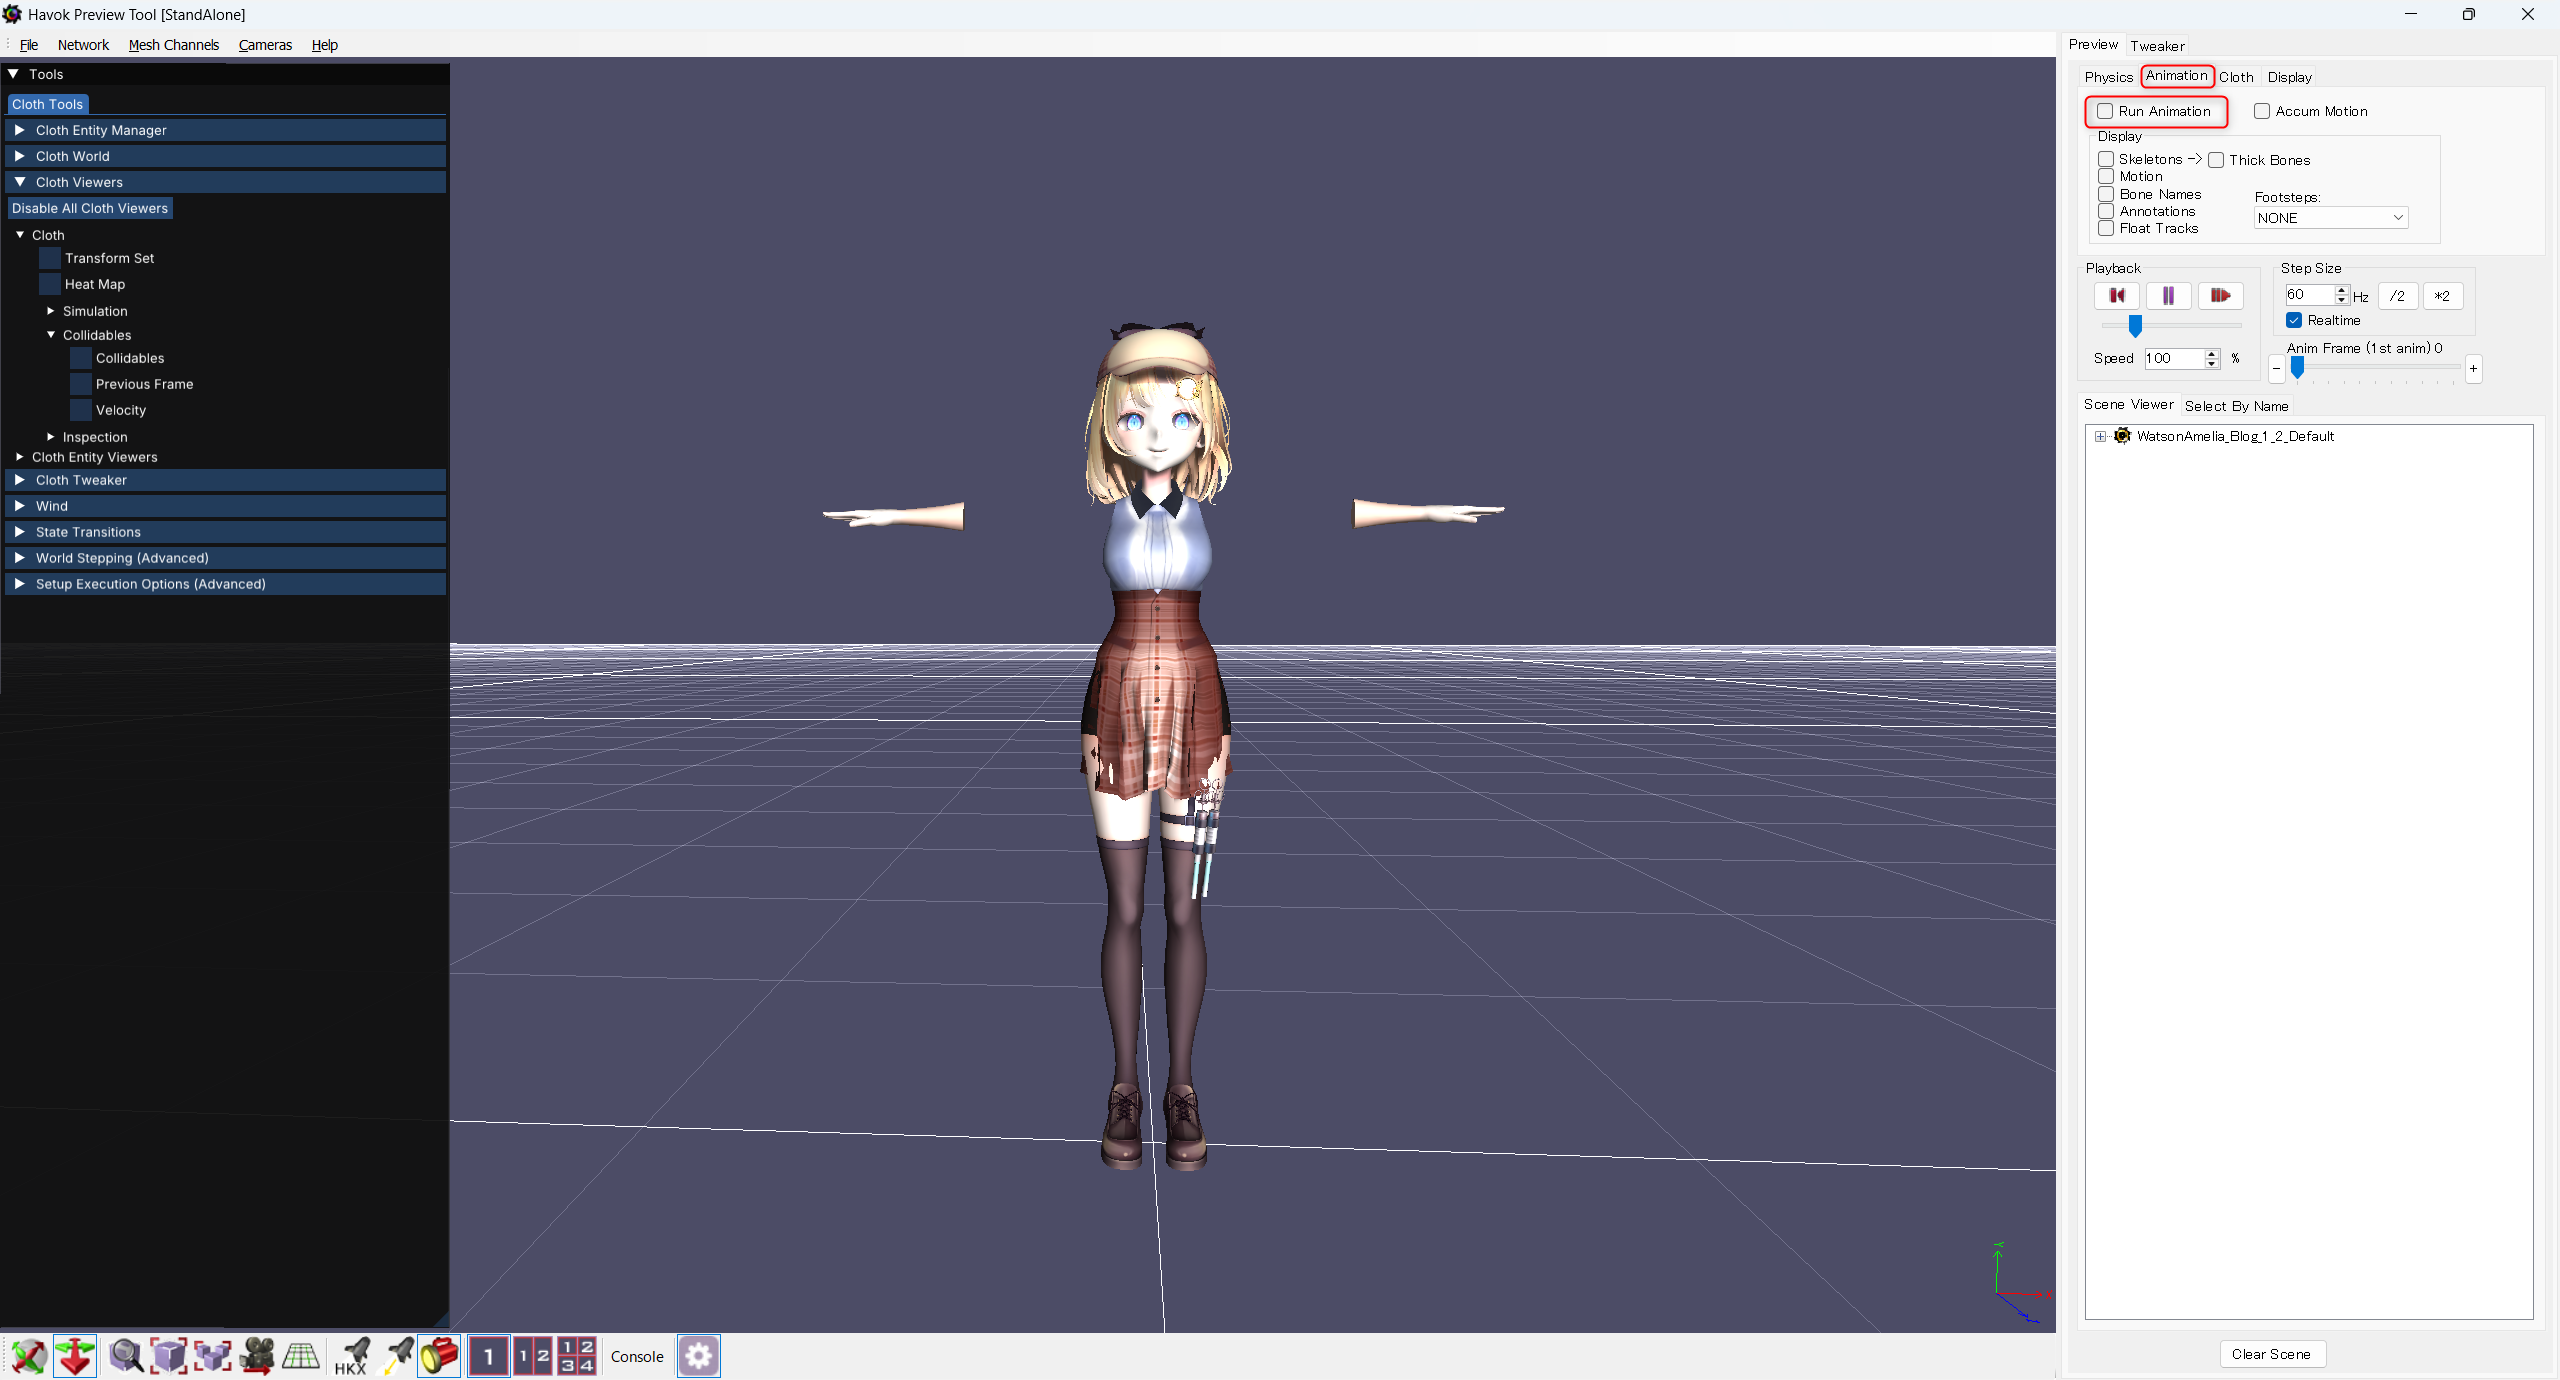Open the Cameras menu
Screen dimensions: 2560x1380
click(265, 45)
